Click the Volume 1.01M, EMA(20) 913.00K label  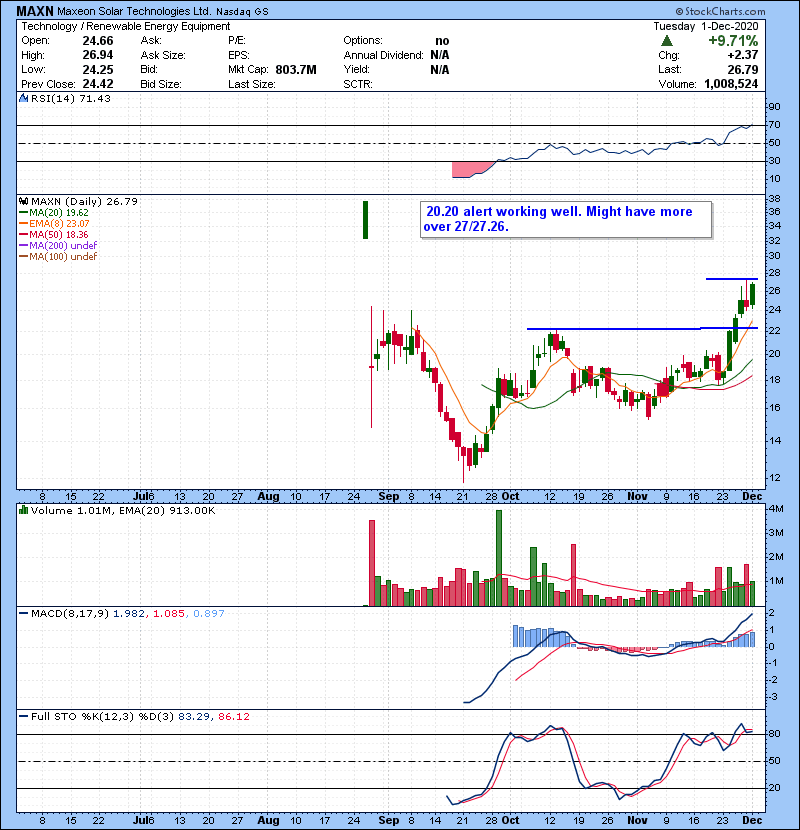123,511
